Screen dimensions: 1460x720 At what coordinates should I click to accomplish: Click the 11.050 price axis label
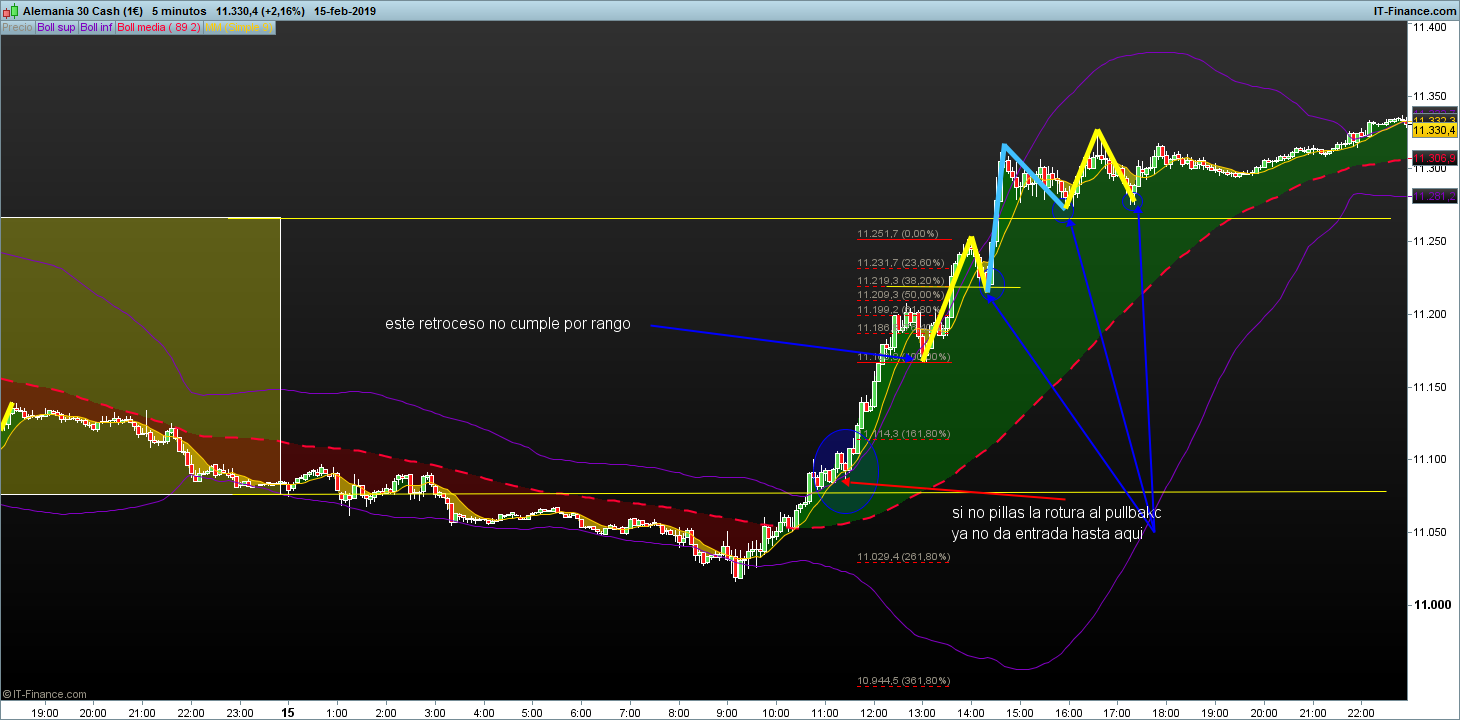coord(1430,532)
